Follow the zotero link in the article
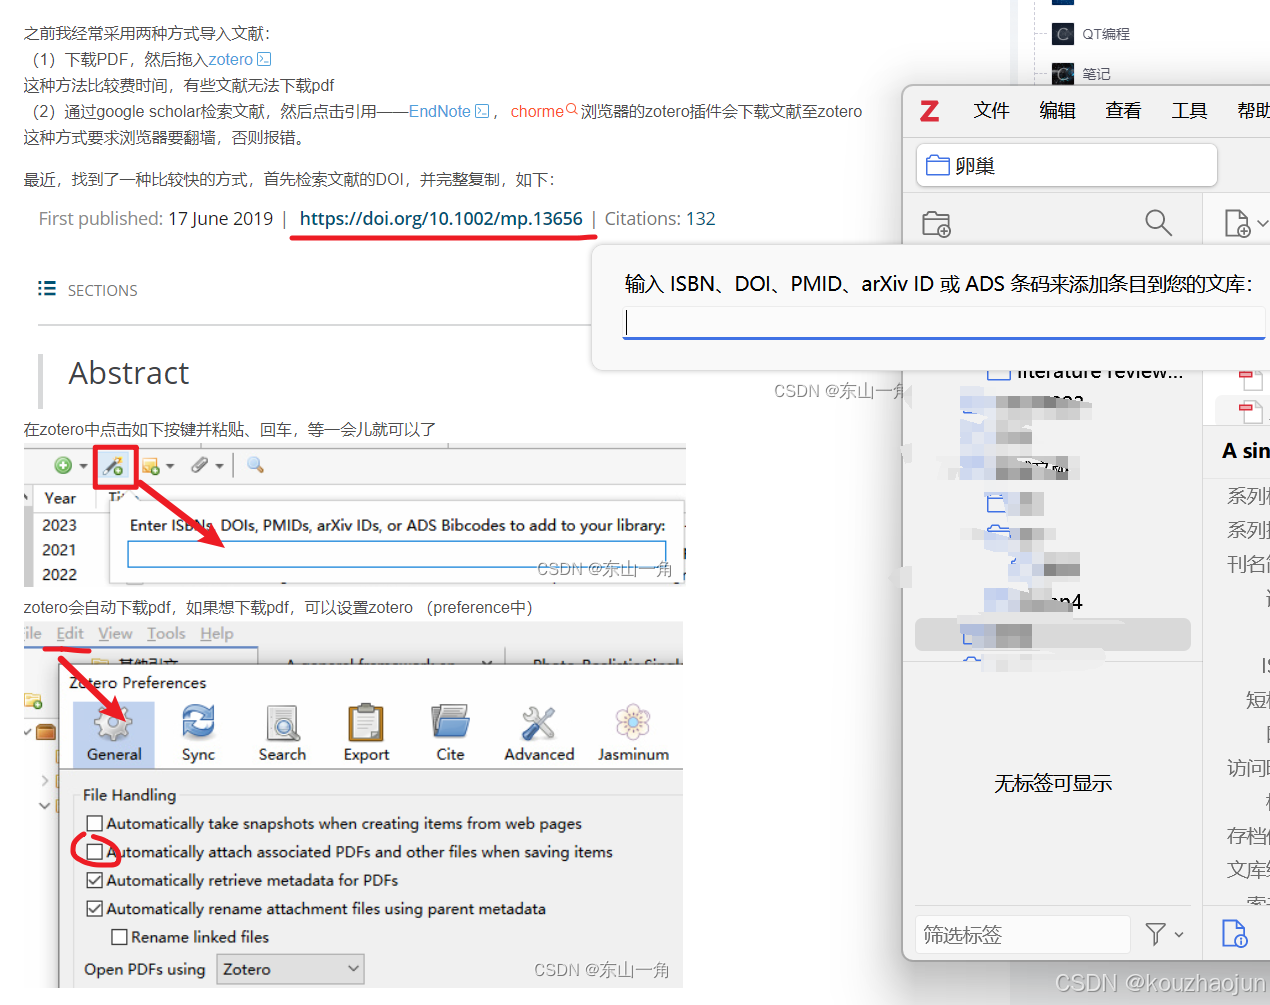Screen dimensions: 1270x1005 tap(231, 59)
